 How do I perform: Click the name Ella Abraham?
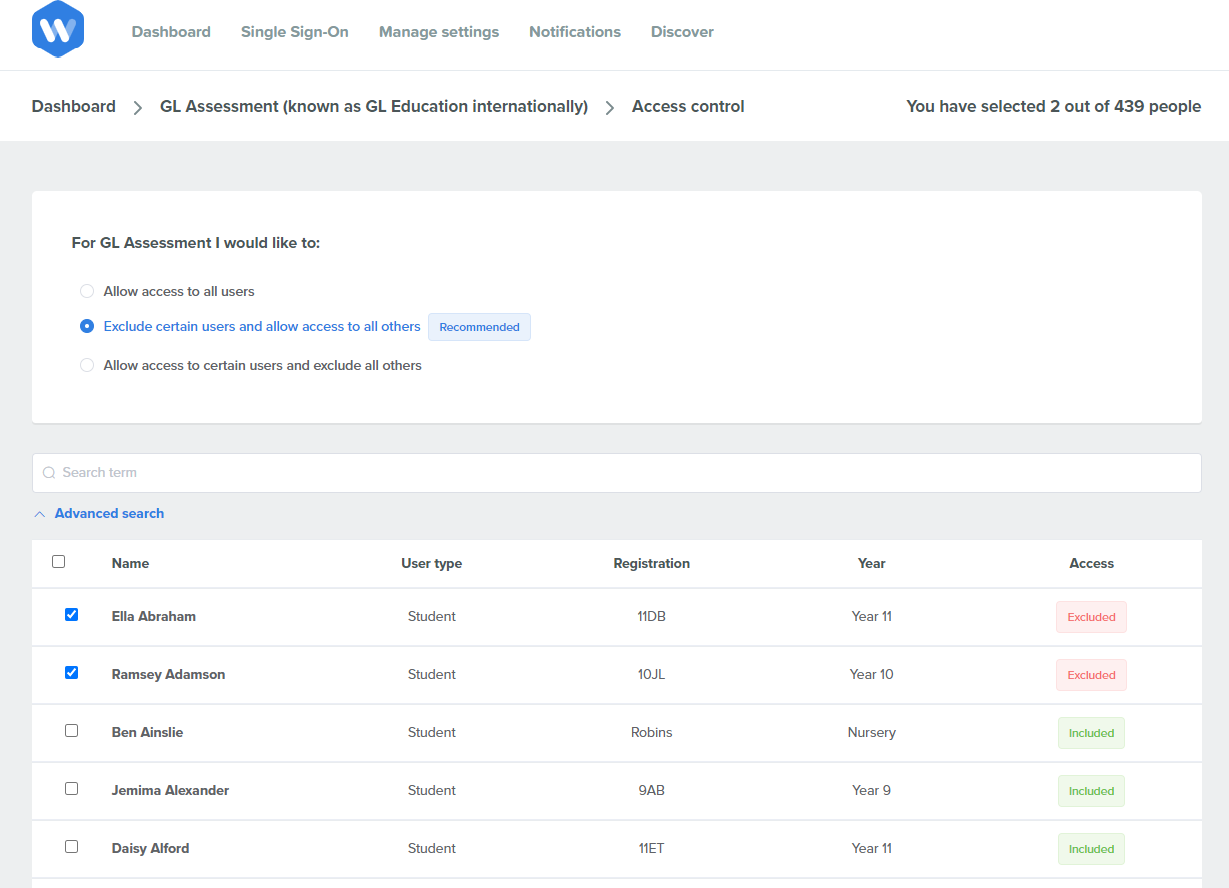click(x=154, y=616)
